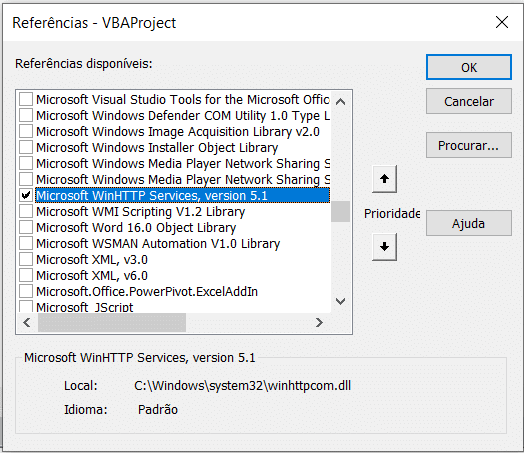Open the Ajuda help button
Screen dimensions: 524x453
(469, 223)
